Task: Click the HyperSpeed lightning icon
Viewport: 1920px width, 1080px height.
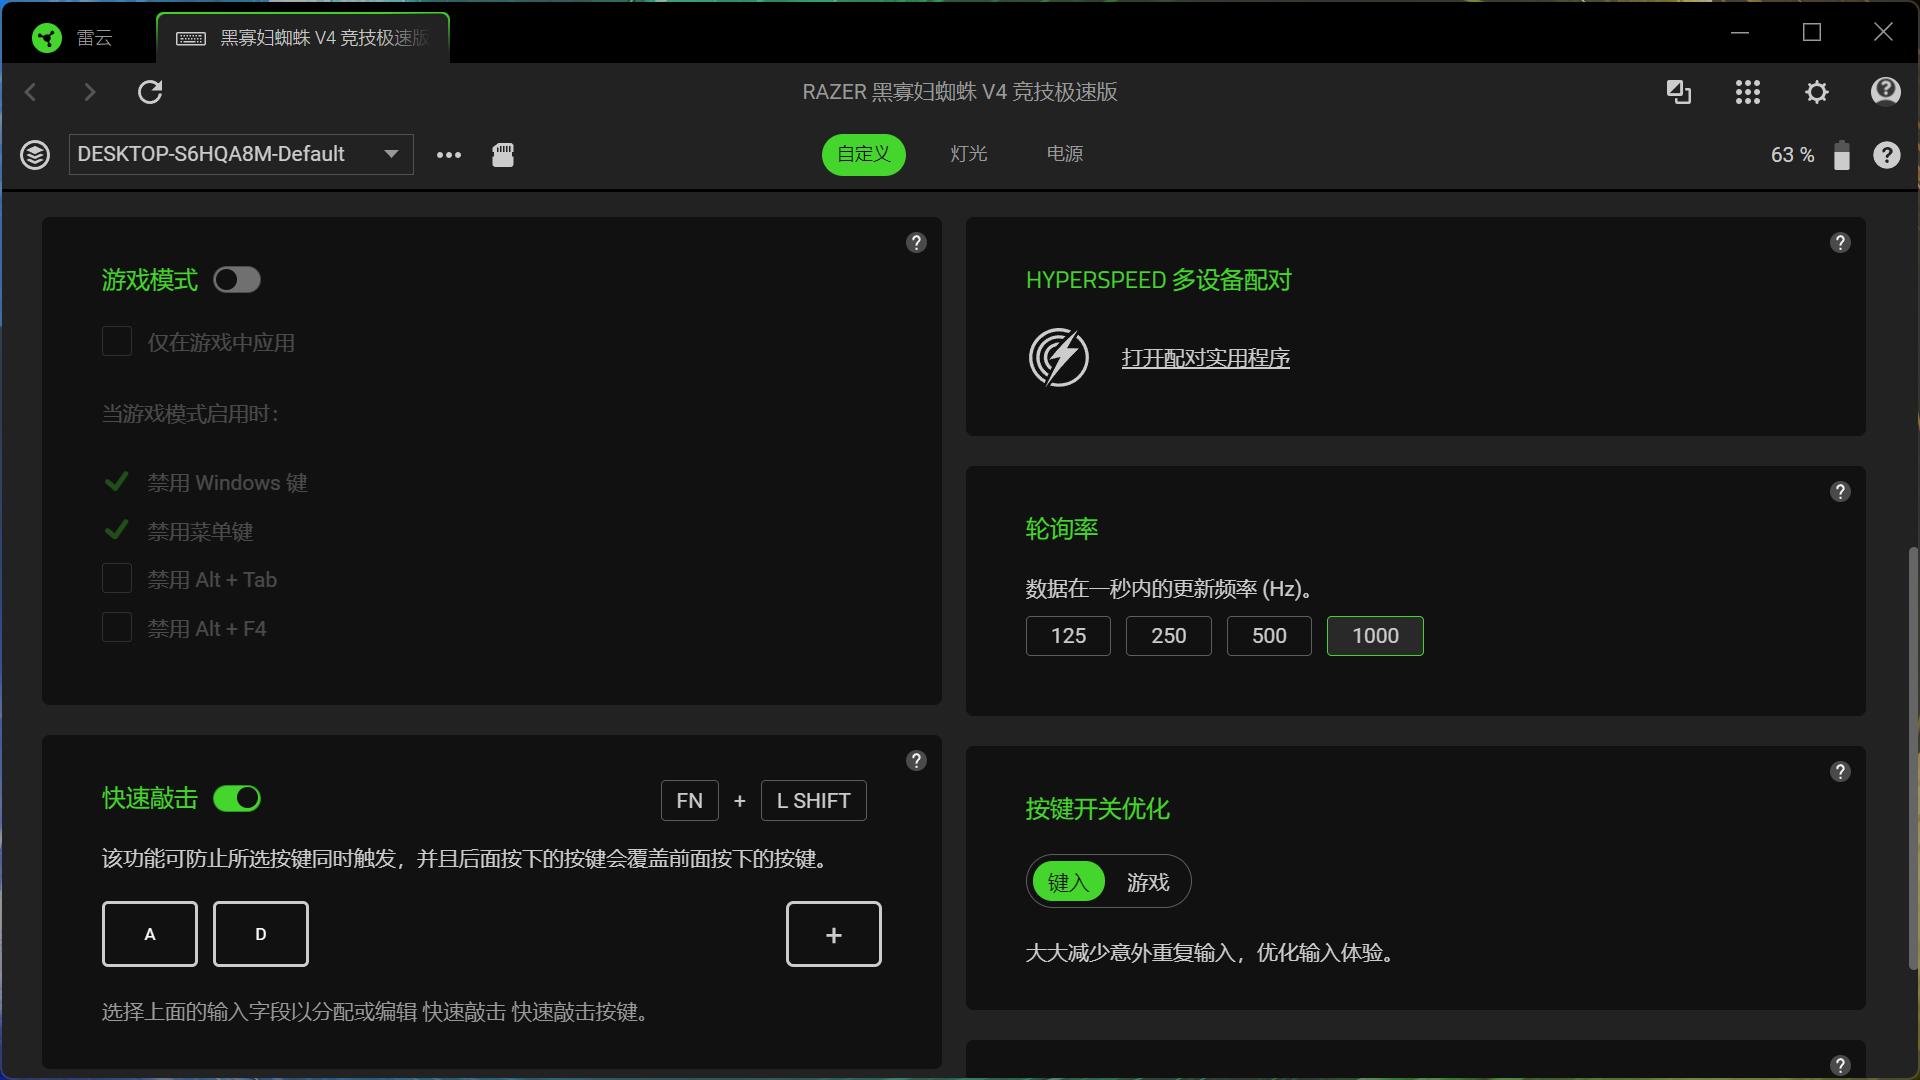Action: [1058, 357]
